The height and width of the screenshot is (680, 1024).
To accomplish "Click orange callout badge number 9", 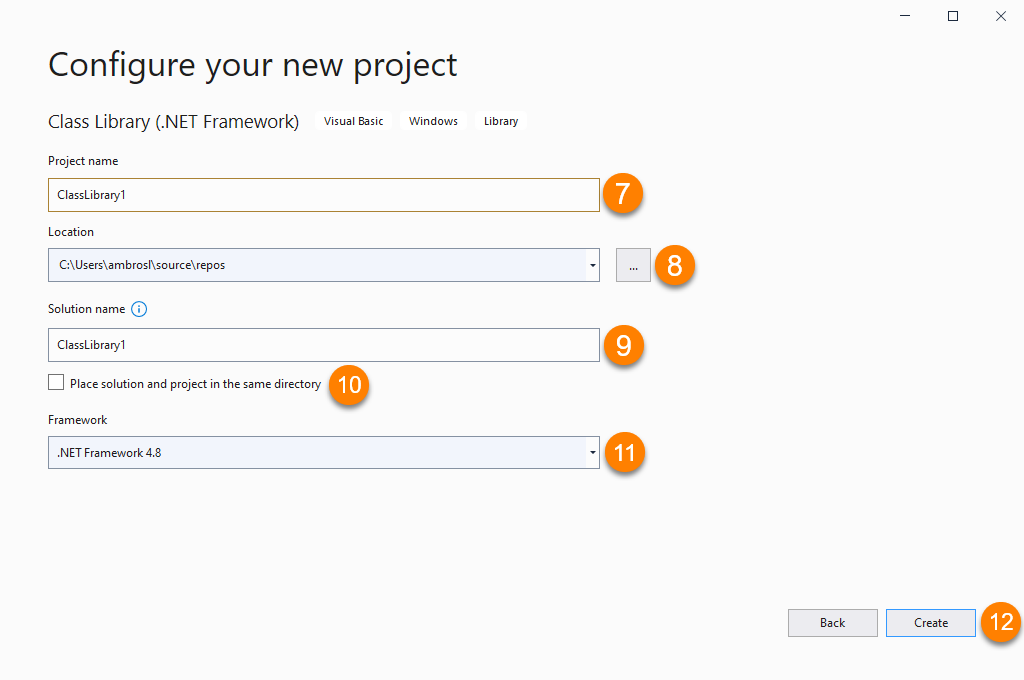I will (623, 345).
